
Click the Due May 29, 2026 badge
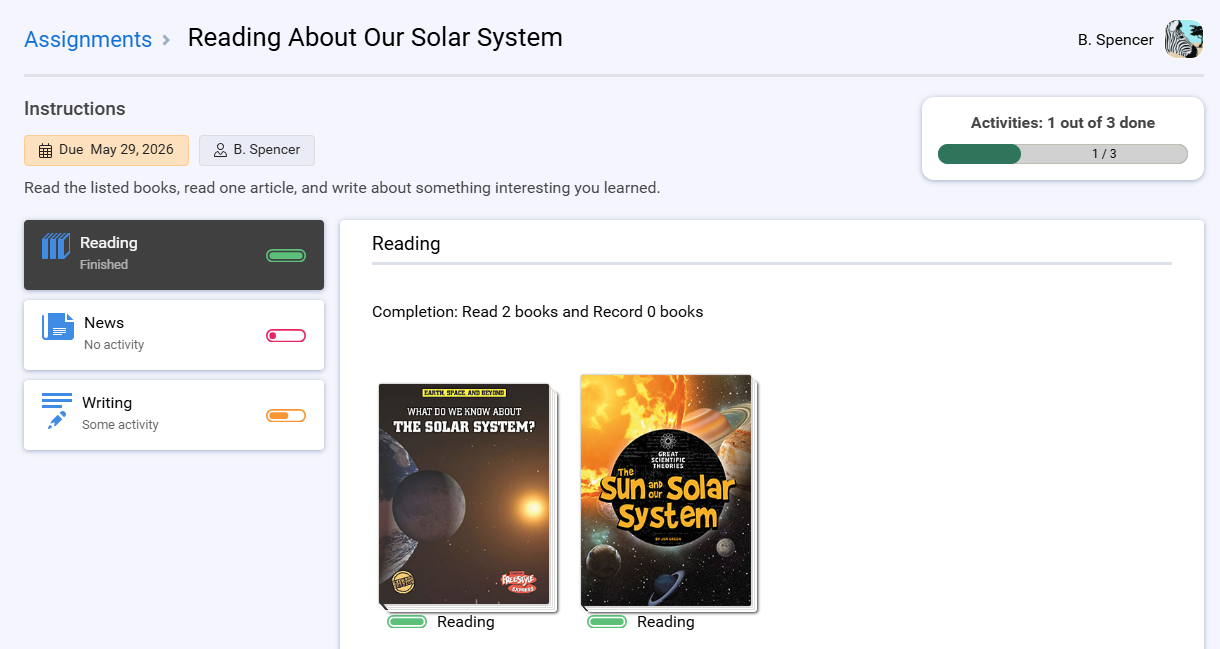point(106,150)
